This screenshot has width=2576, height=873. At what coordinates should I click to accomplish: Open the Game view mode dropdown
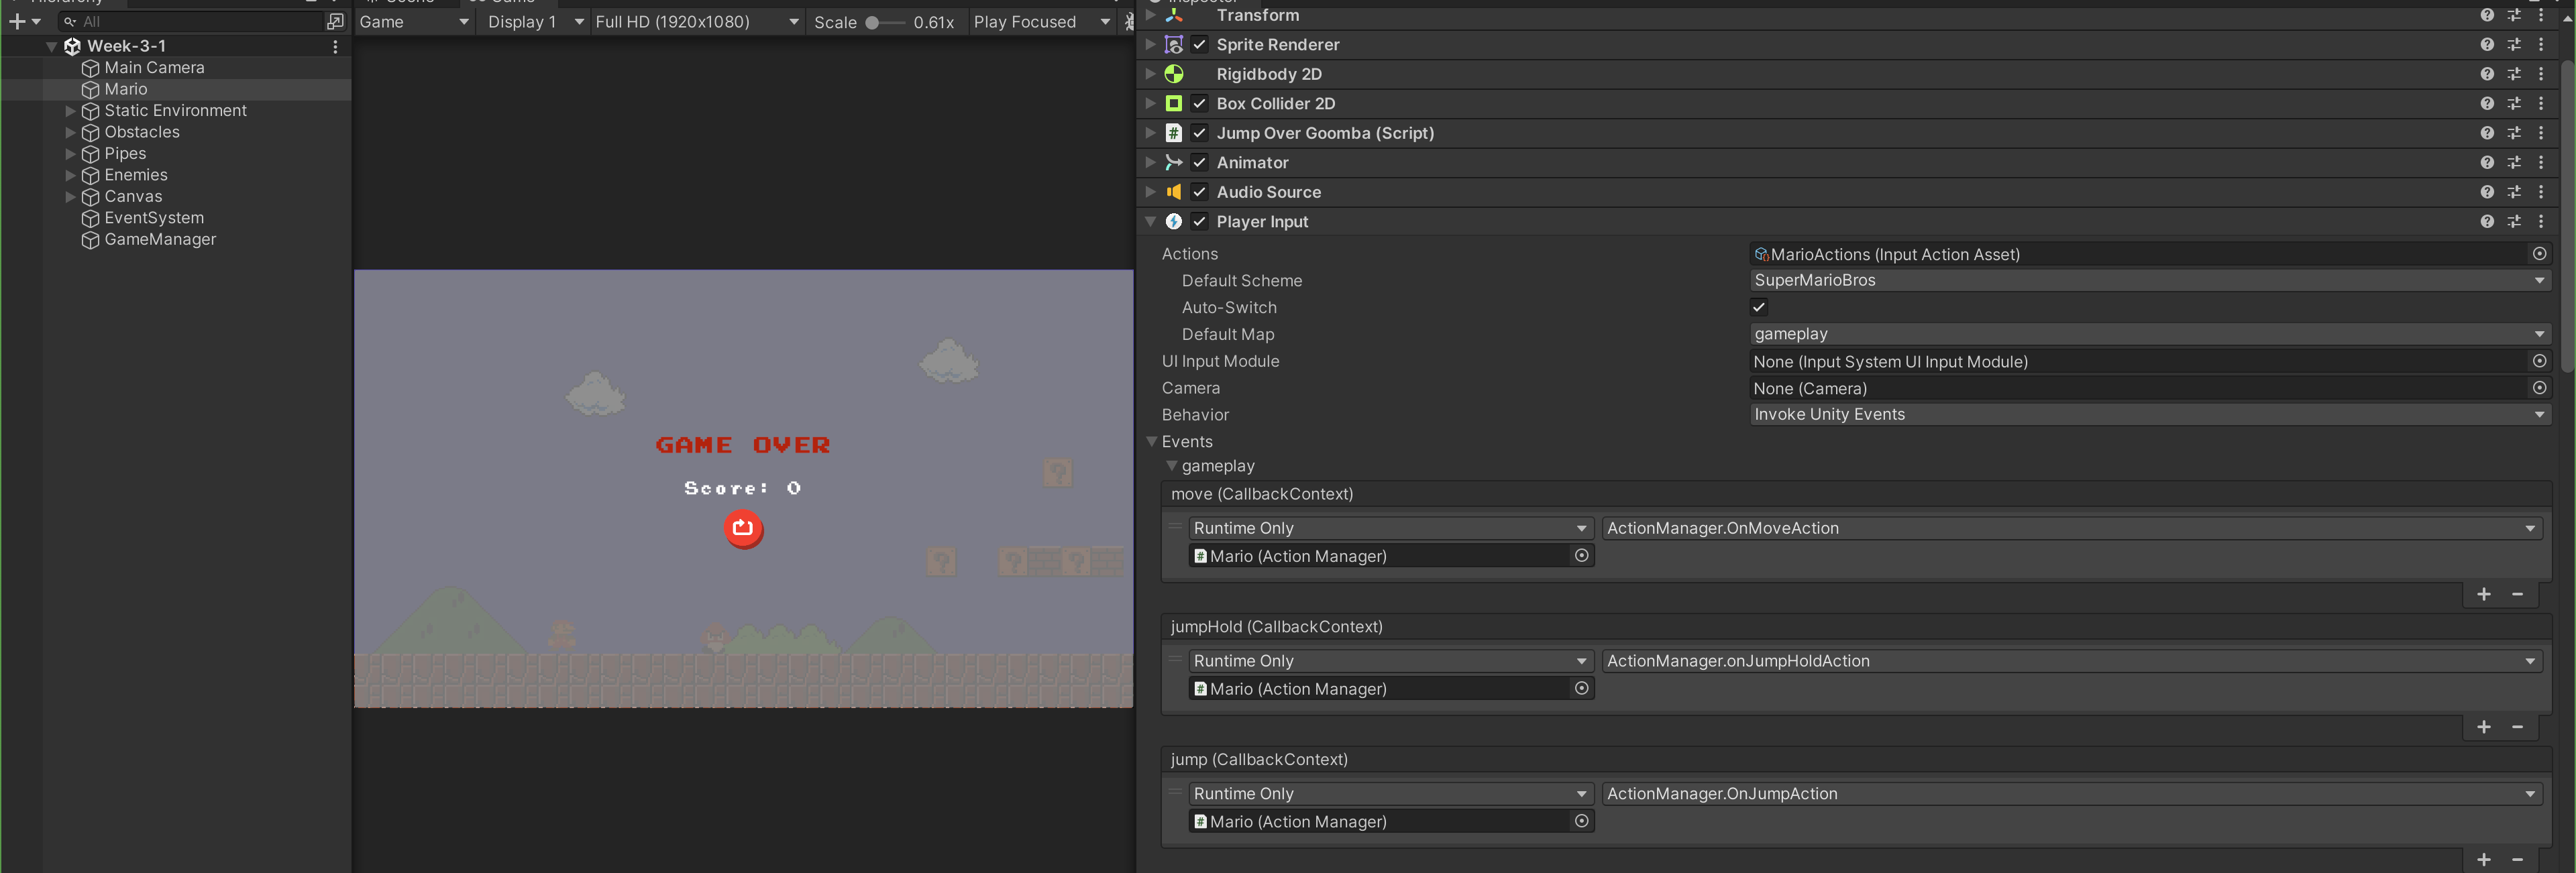pyautogui.click(x=414, y=21)
